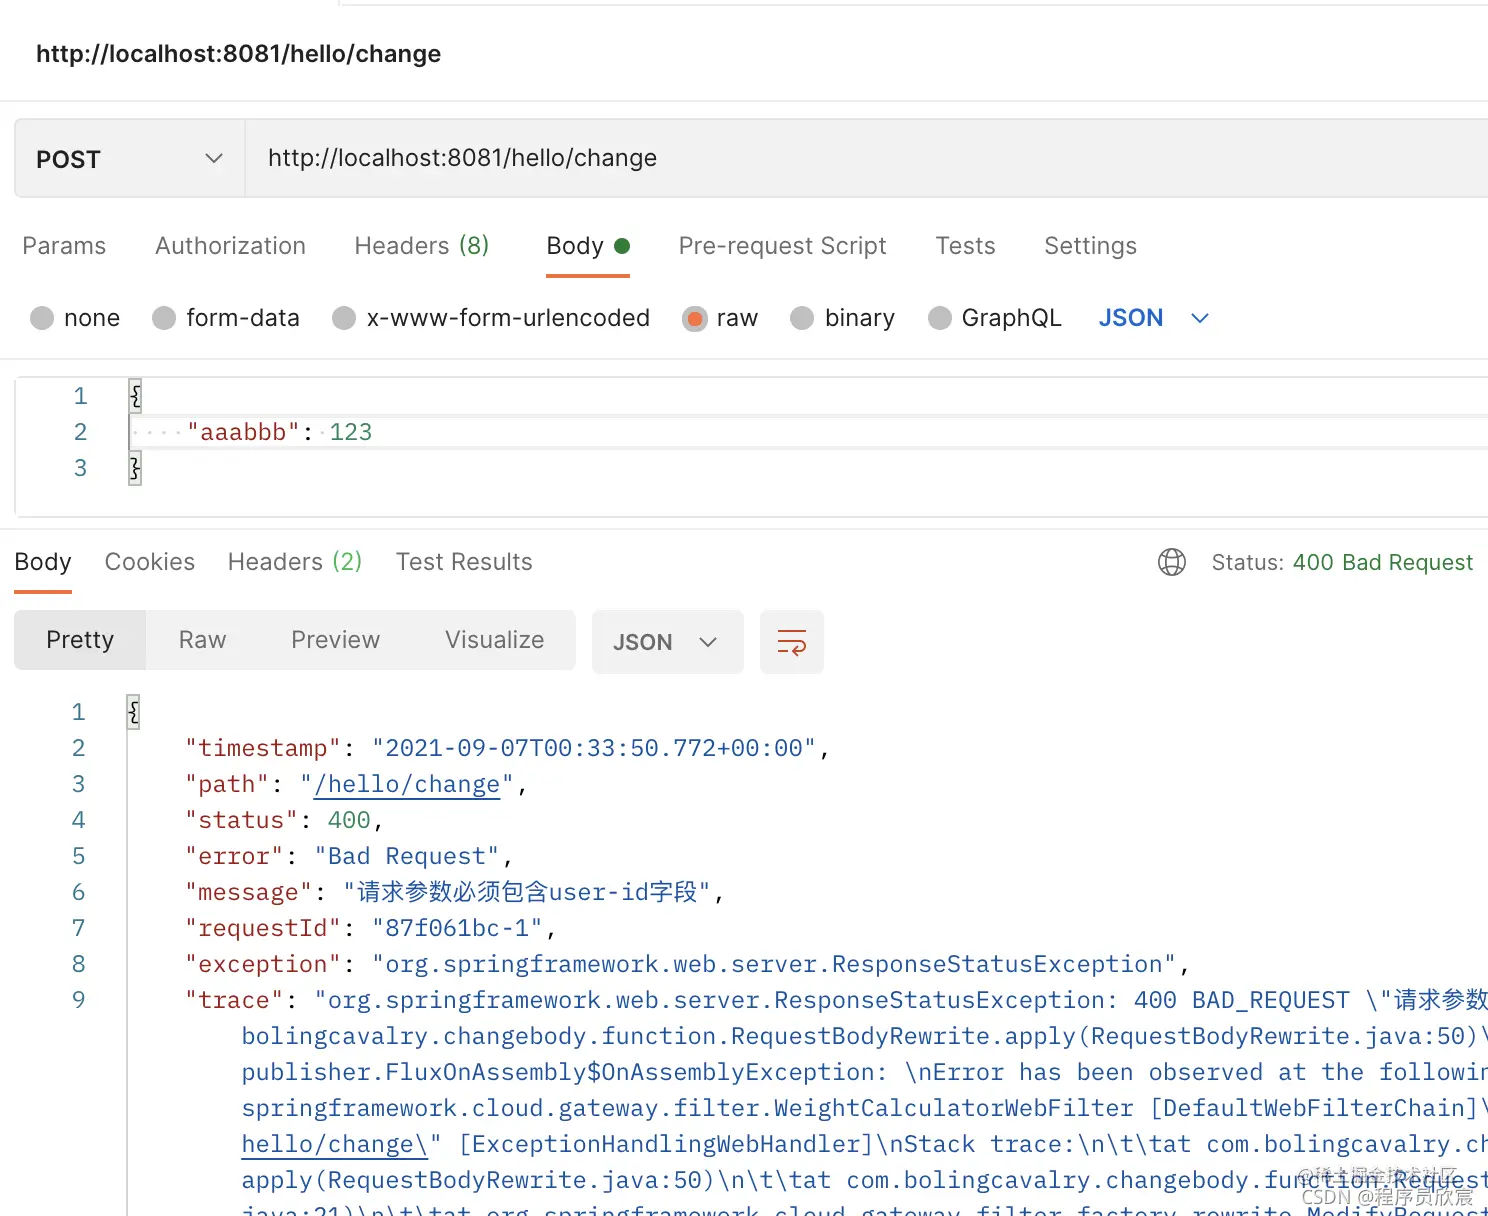Click line number 2 in request editor

click(80, 432)
